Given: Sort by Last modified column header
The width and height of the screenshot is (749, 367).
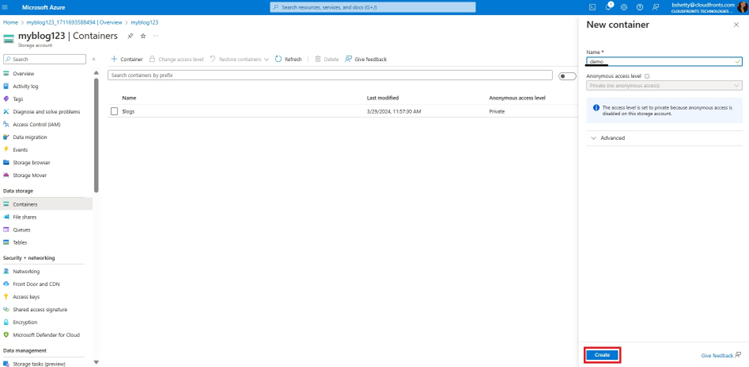Looking at the screenshot, I should coord(383,98).
